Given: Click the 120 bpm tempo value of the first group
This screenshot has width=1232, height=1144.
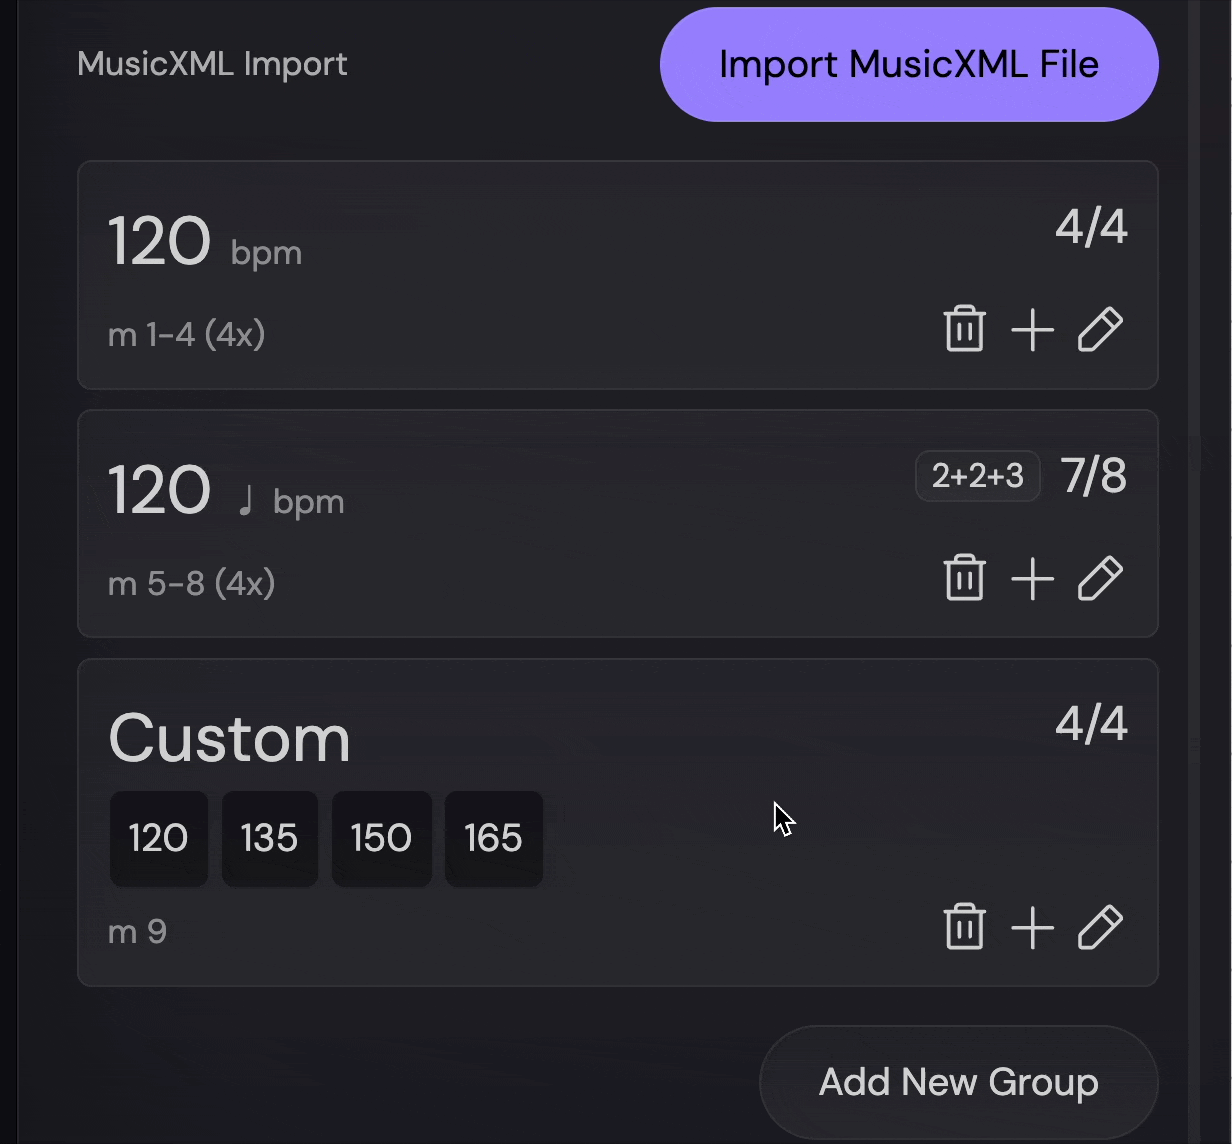Looking at the screenshot, I should click(160, 240).
